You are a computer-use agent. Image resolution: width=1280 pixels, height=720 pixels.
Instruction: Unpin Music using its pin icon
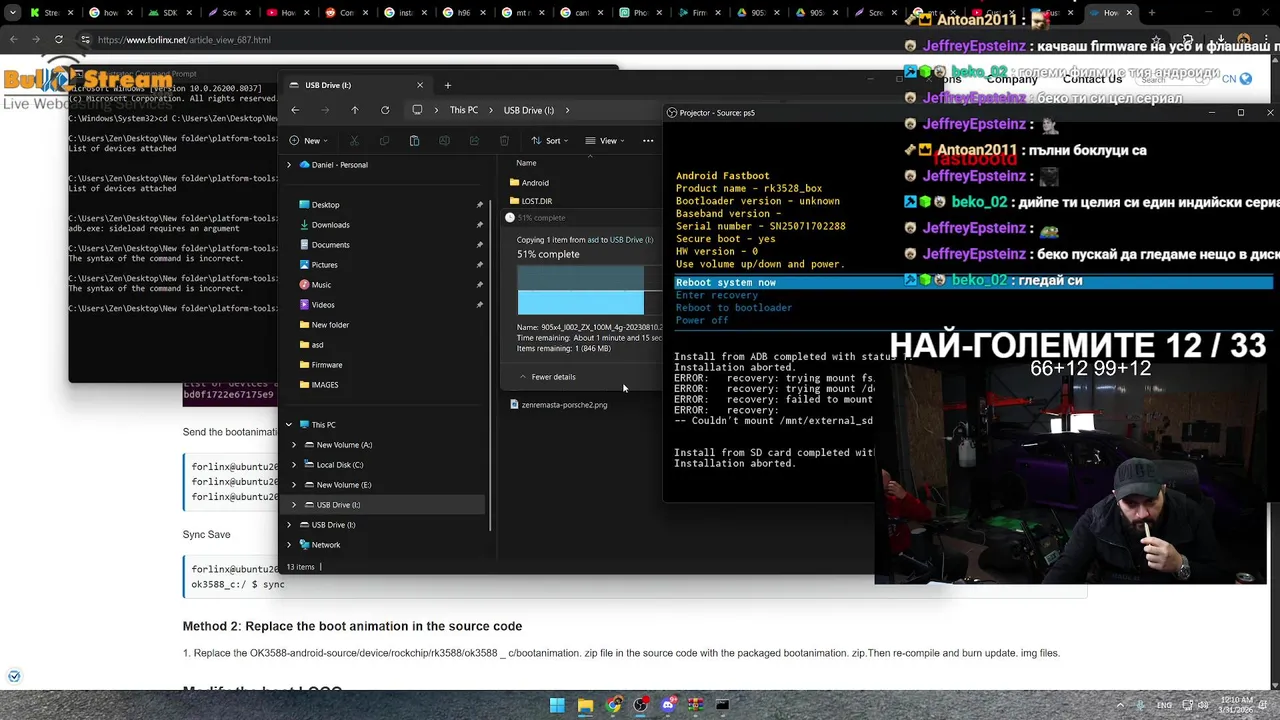(479, 285)
